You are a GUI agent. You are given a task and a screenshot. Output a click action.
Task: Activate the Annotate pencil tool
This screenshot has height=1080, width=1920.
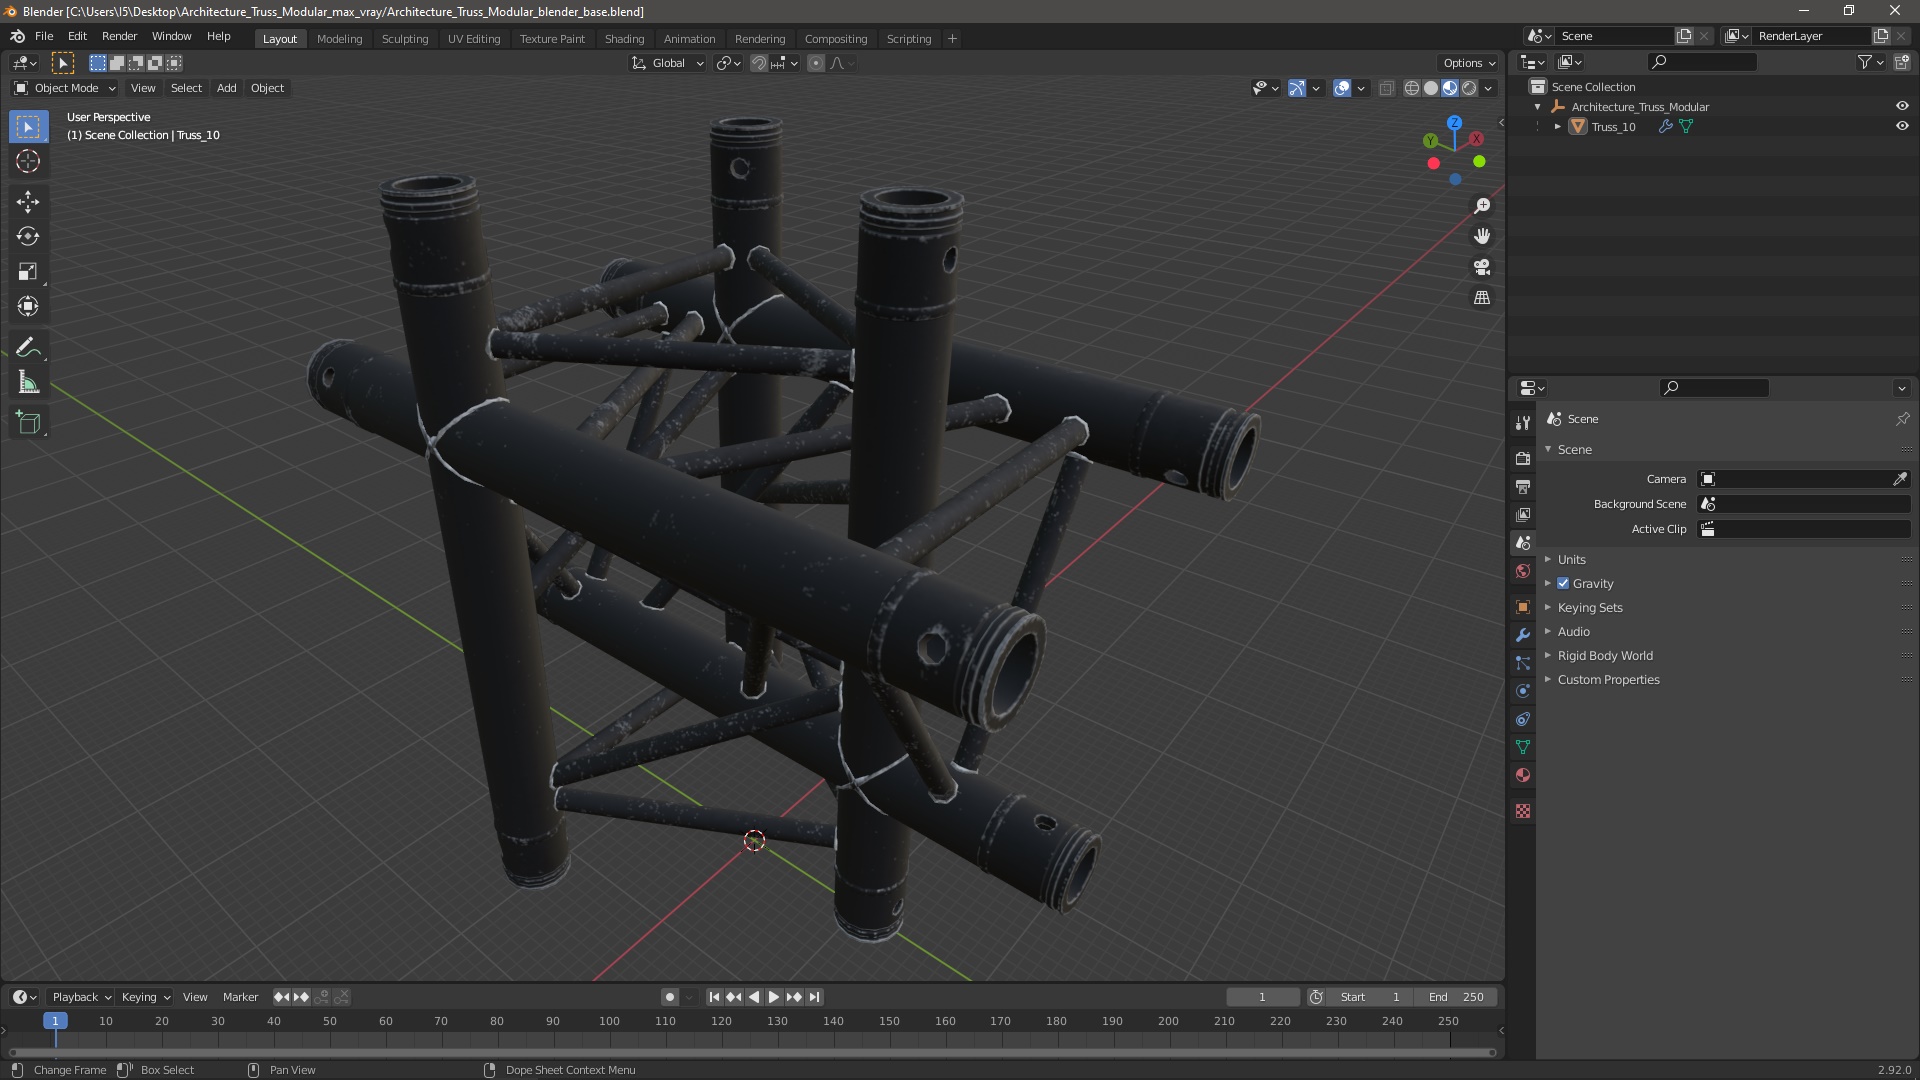[x=28, y=348]
